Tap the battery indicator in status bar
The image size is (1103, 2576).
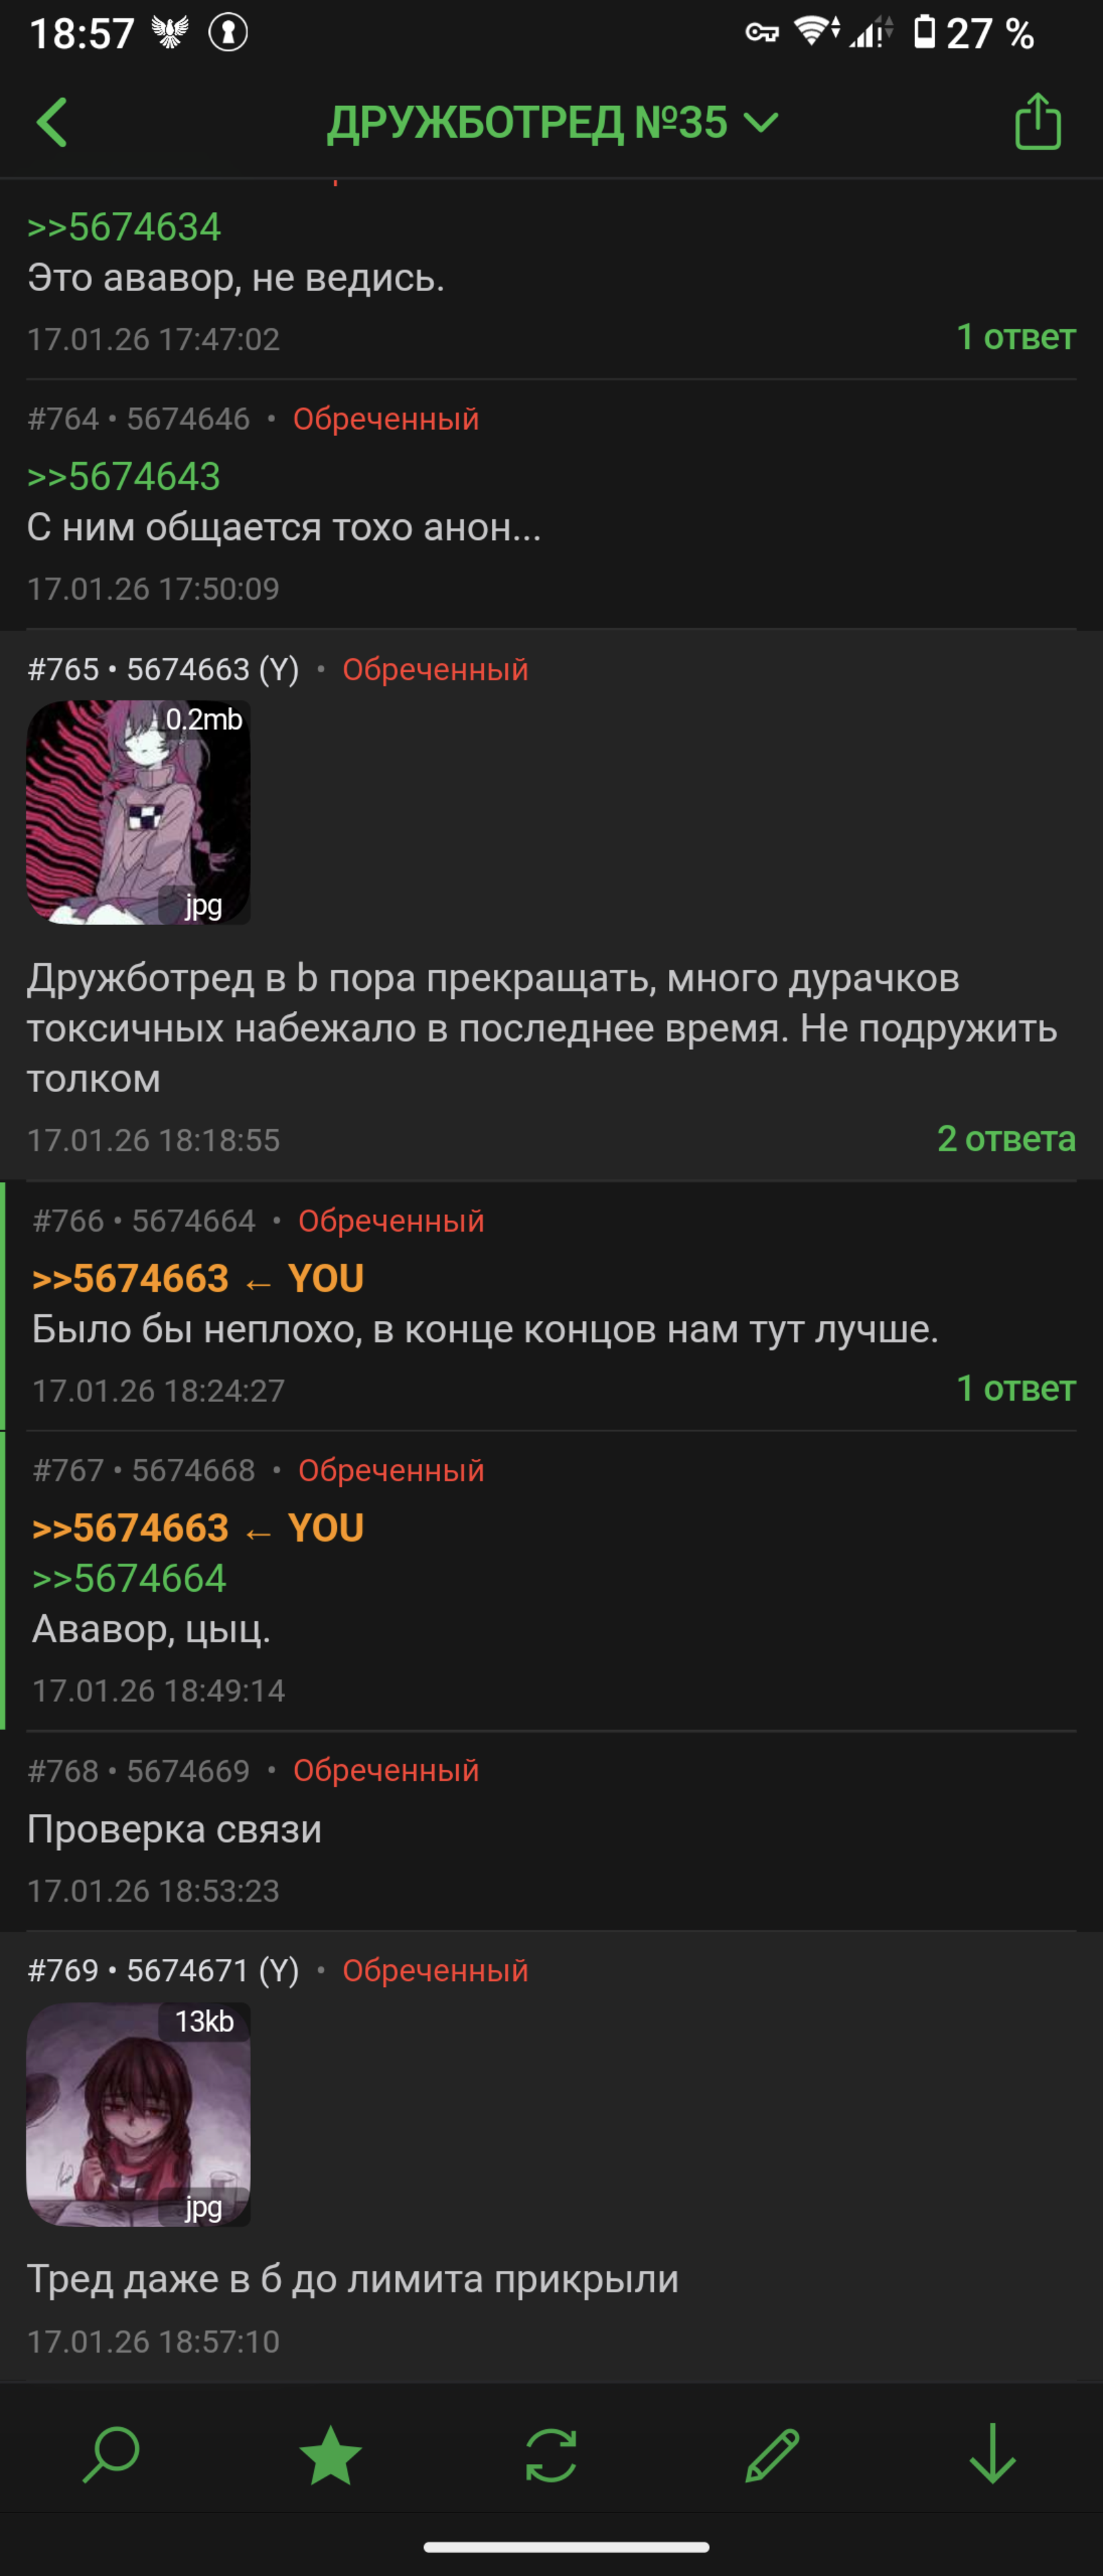click(x=925, y=33)
